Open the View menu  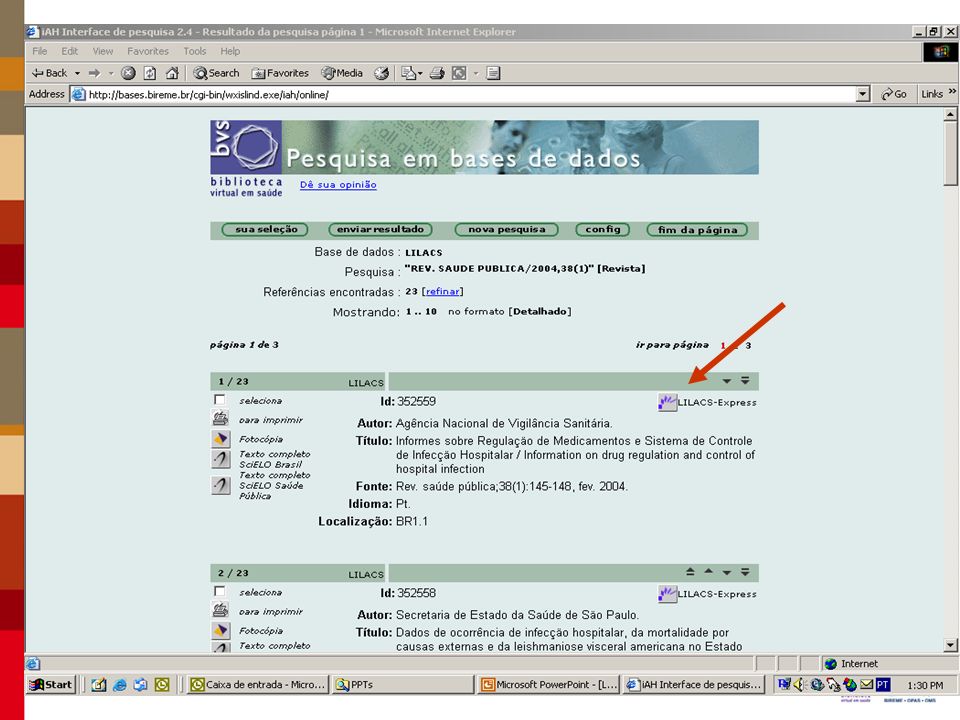[103, 51]
